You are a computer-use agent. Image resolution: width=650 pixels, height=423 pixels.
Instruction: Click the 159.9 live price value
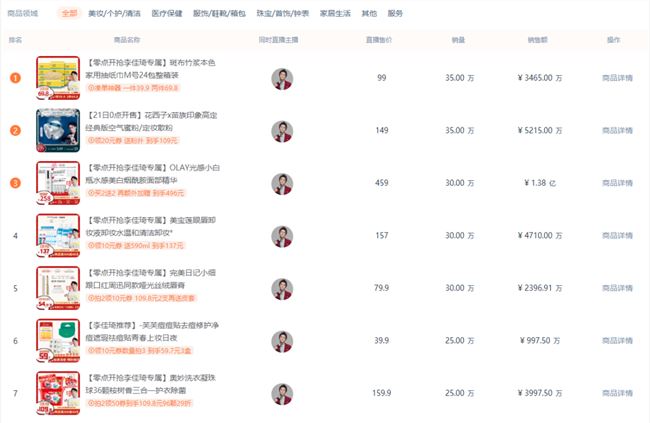tap(381, 393)
